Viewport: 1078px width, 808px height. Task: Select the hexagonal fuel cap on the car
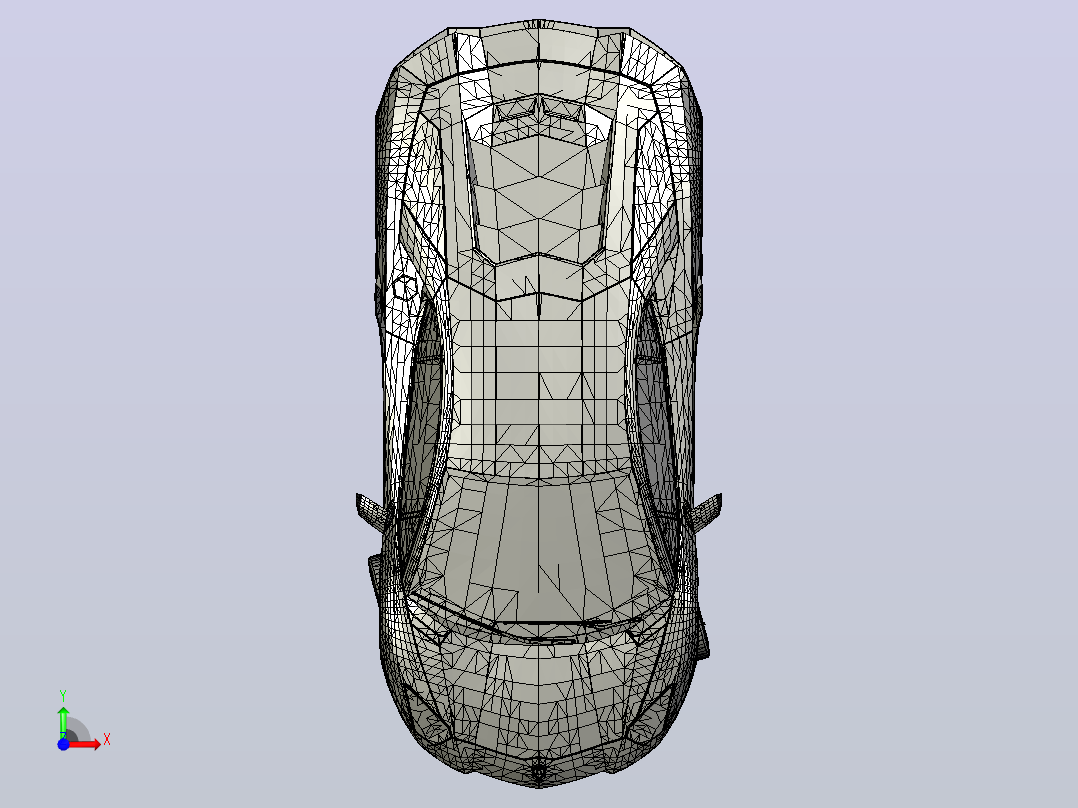click(405, 287)
